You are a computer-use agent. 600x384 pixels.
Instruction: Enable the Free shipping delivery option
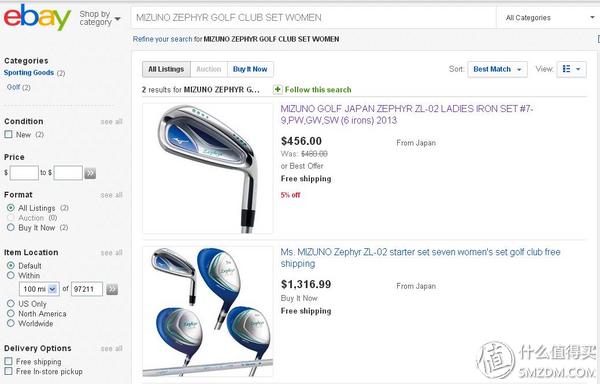(x=8, y=361)
